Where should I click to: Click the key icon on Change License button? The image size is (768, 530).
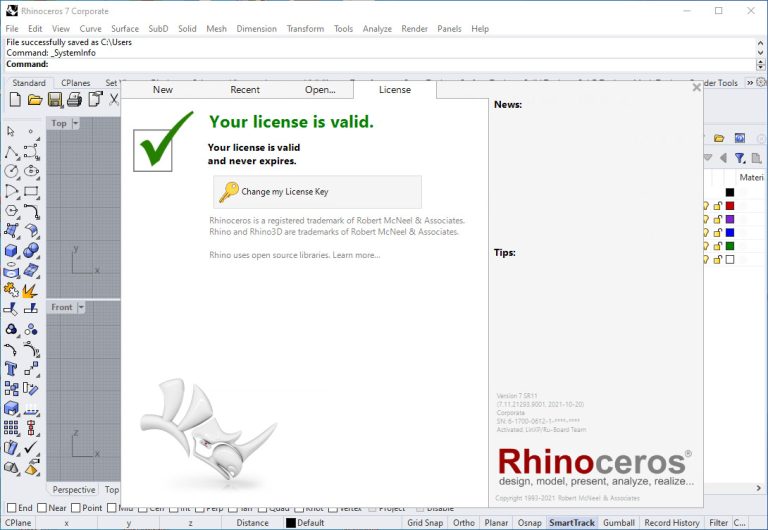click(228, 192)
